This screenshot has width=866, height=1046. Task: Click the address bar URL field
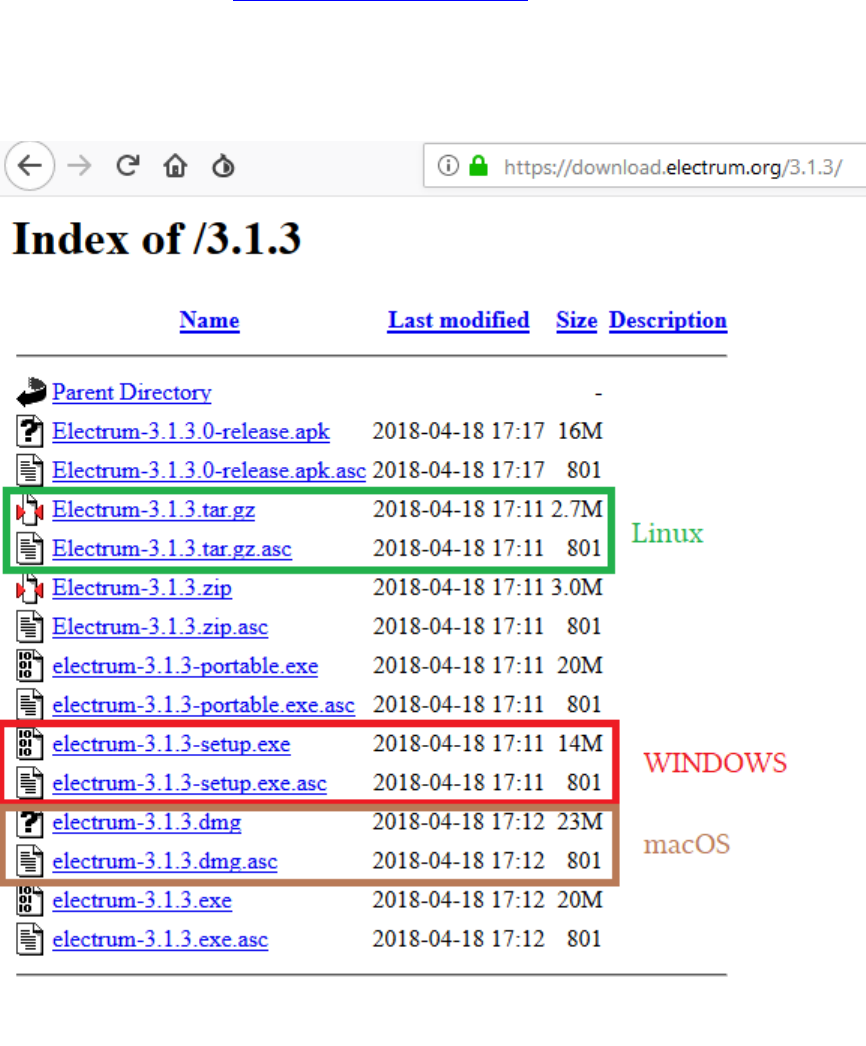click(x=646, y=165)
